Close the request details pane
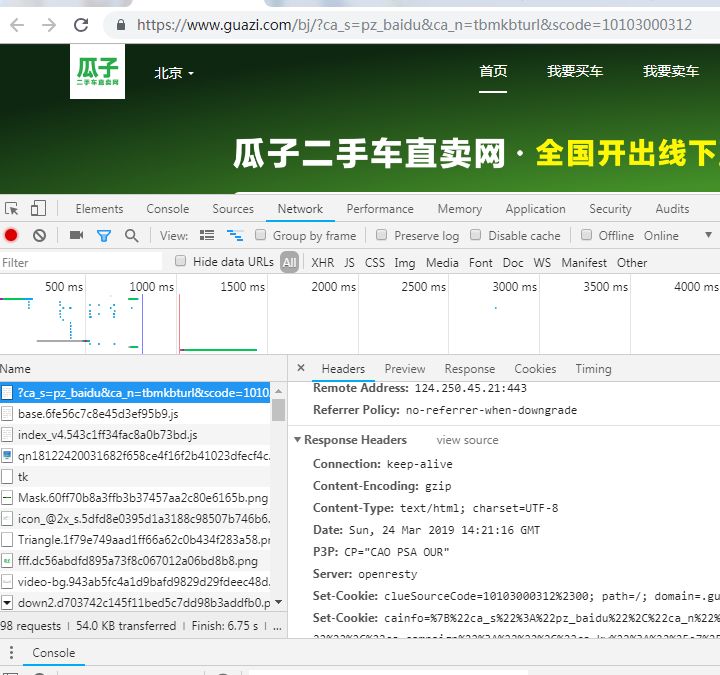 [301, 368]
